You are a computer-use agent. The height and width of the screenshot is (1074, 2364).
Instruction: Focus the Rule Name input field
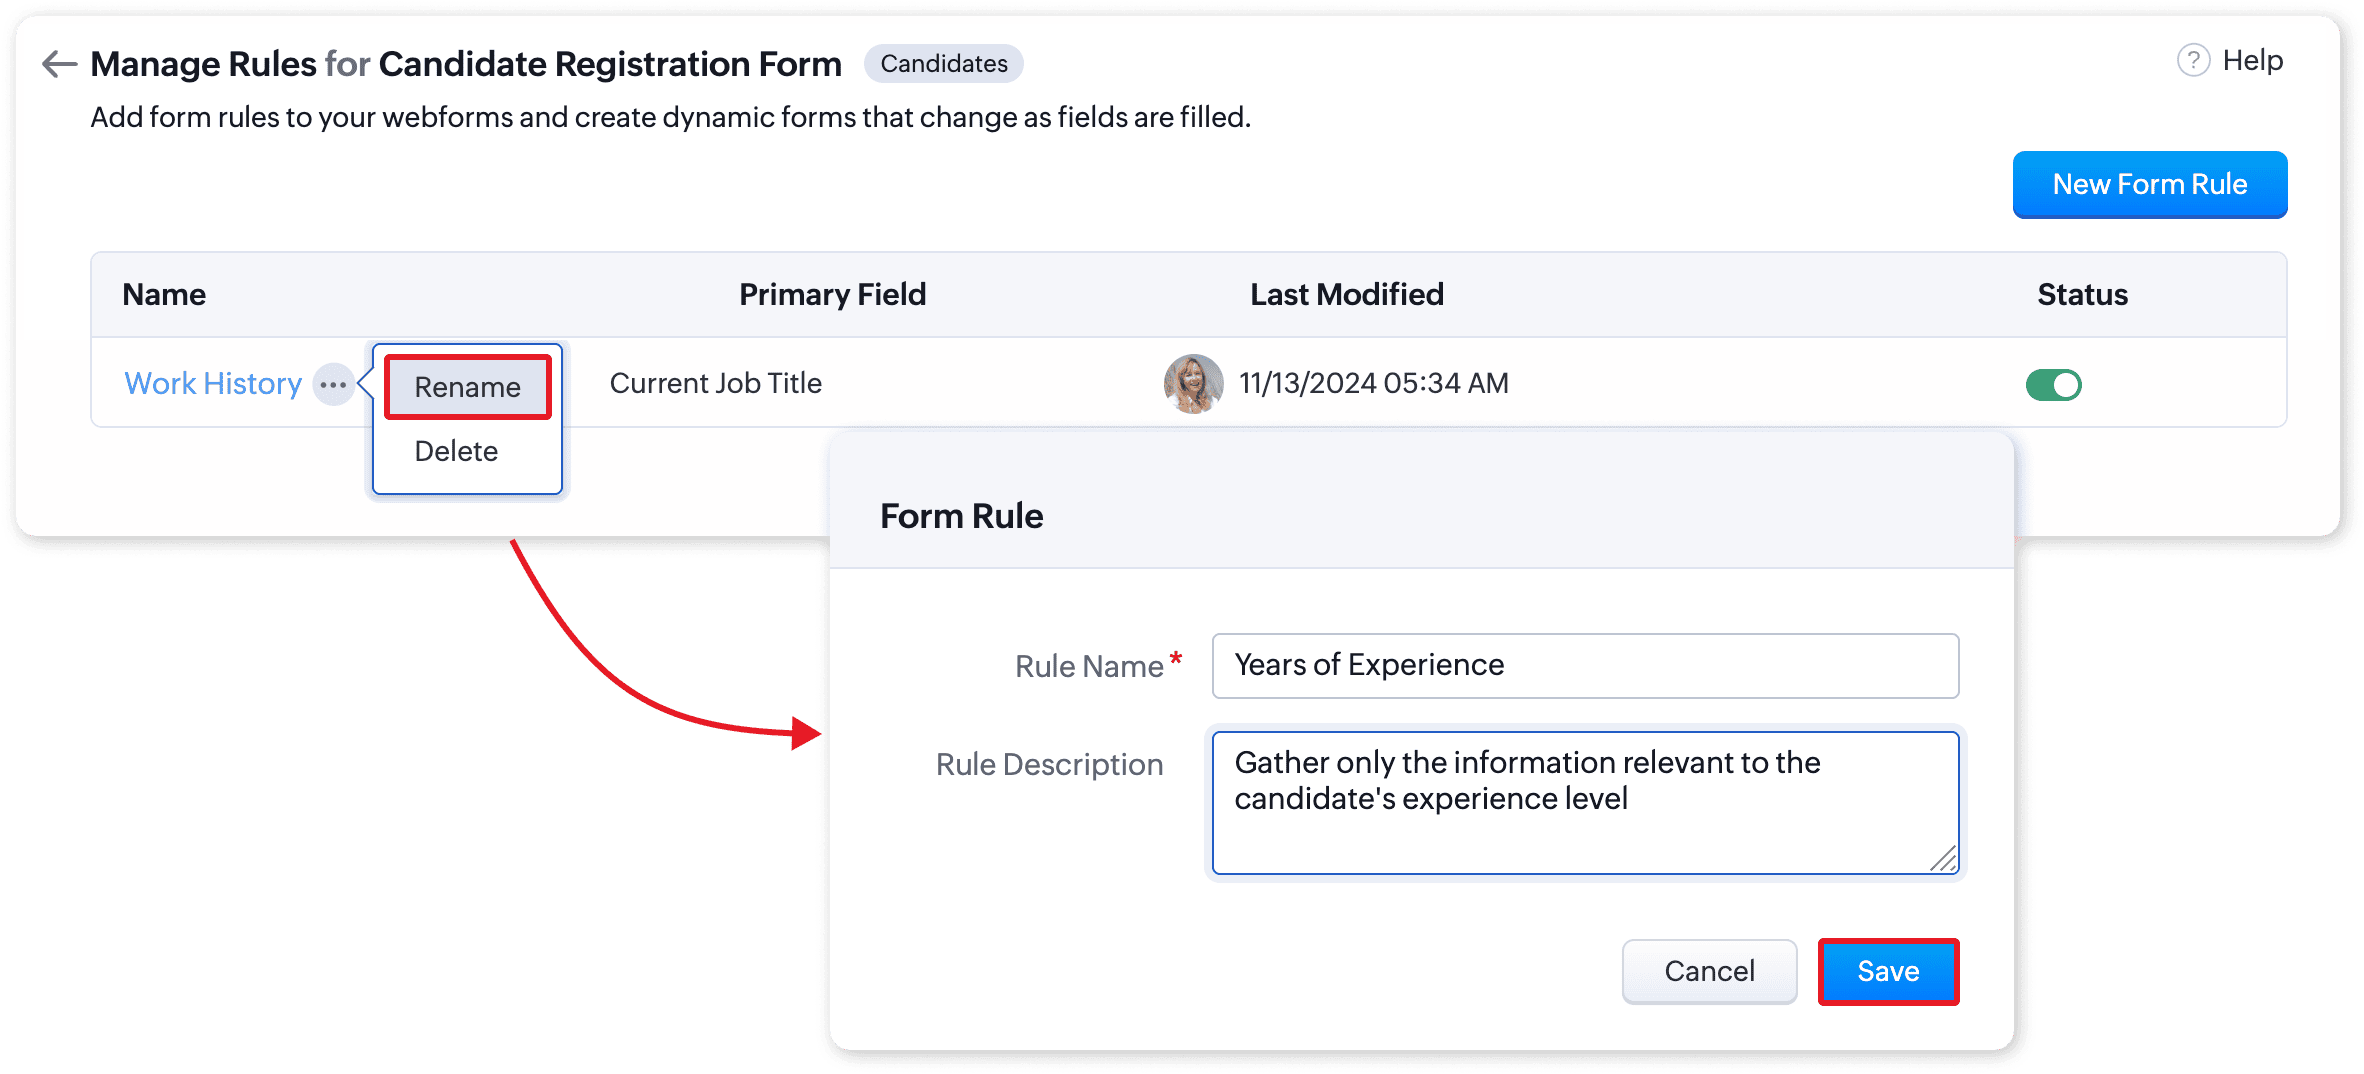(1584, 665)
